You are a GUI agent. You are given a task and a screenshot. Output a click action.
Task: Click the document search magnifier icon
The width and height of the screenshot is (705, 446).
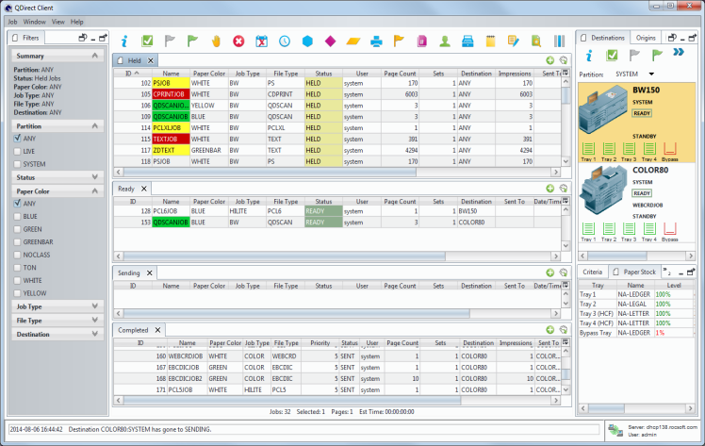point(536,41)
